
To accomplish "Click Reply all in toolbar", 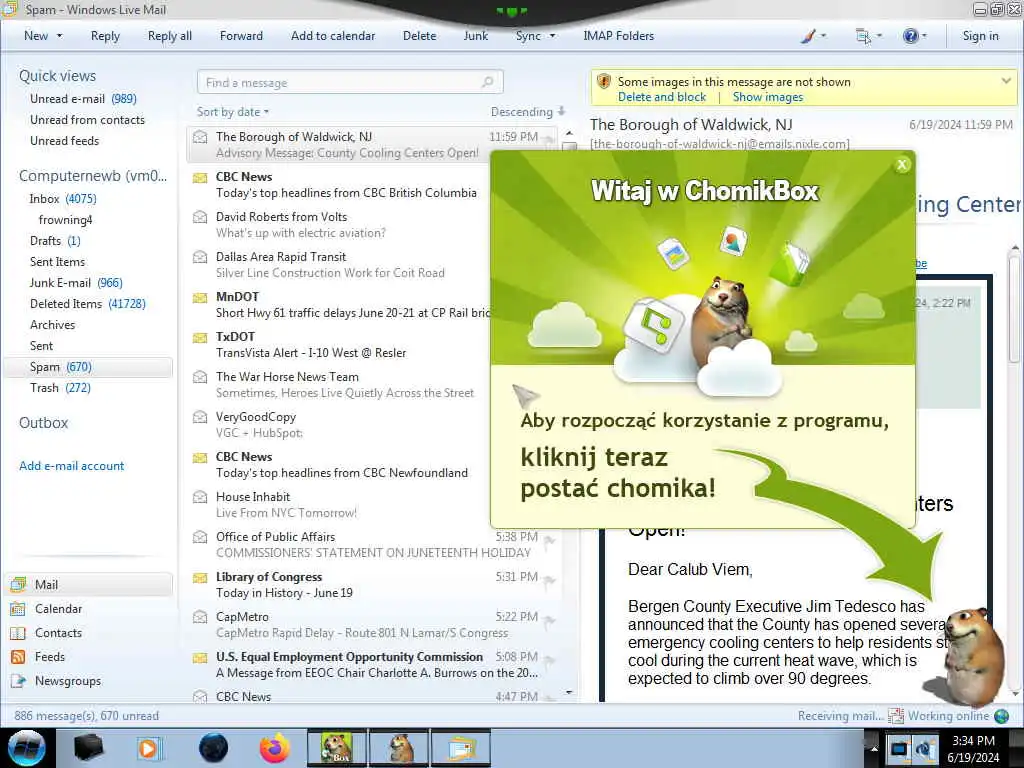I will pyautogui.click(x=170, y=36).
